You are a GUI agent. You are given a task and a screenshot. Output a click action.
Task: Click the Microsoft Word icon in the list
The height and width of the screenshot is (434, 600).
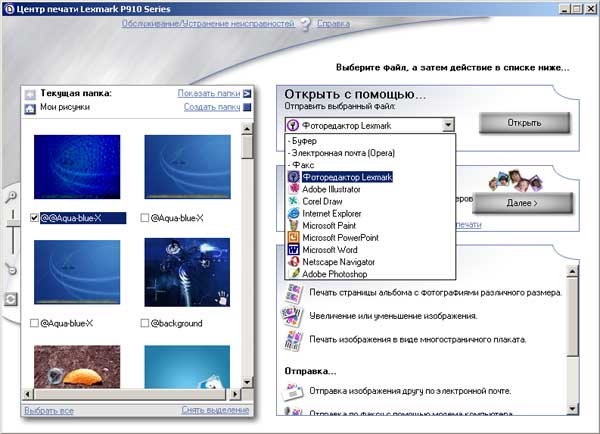tap(293, 250)
